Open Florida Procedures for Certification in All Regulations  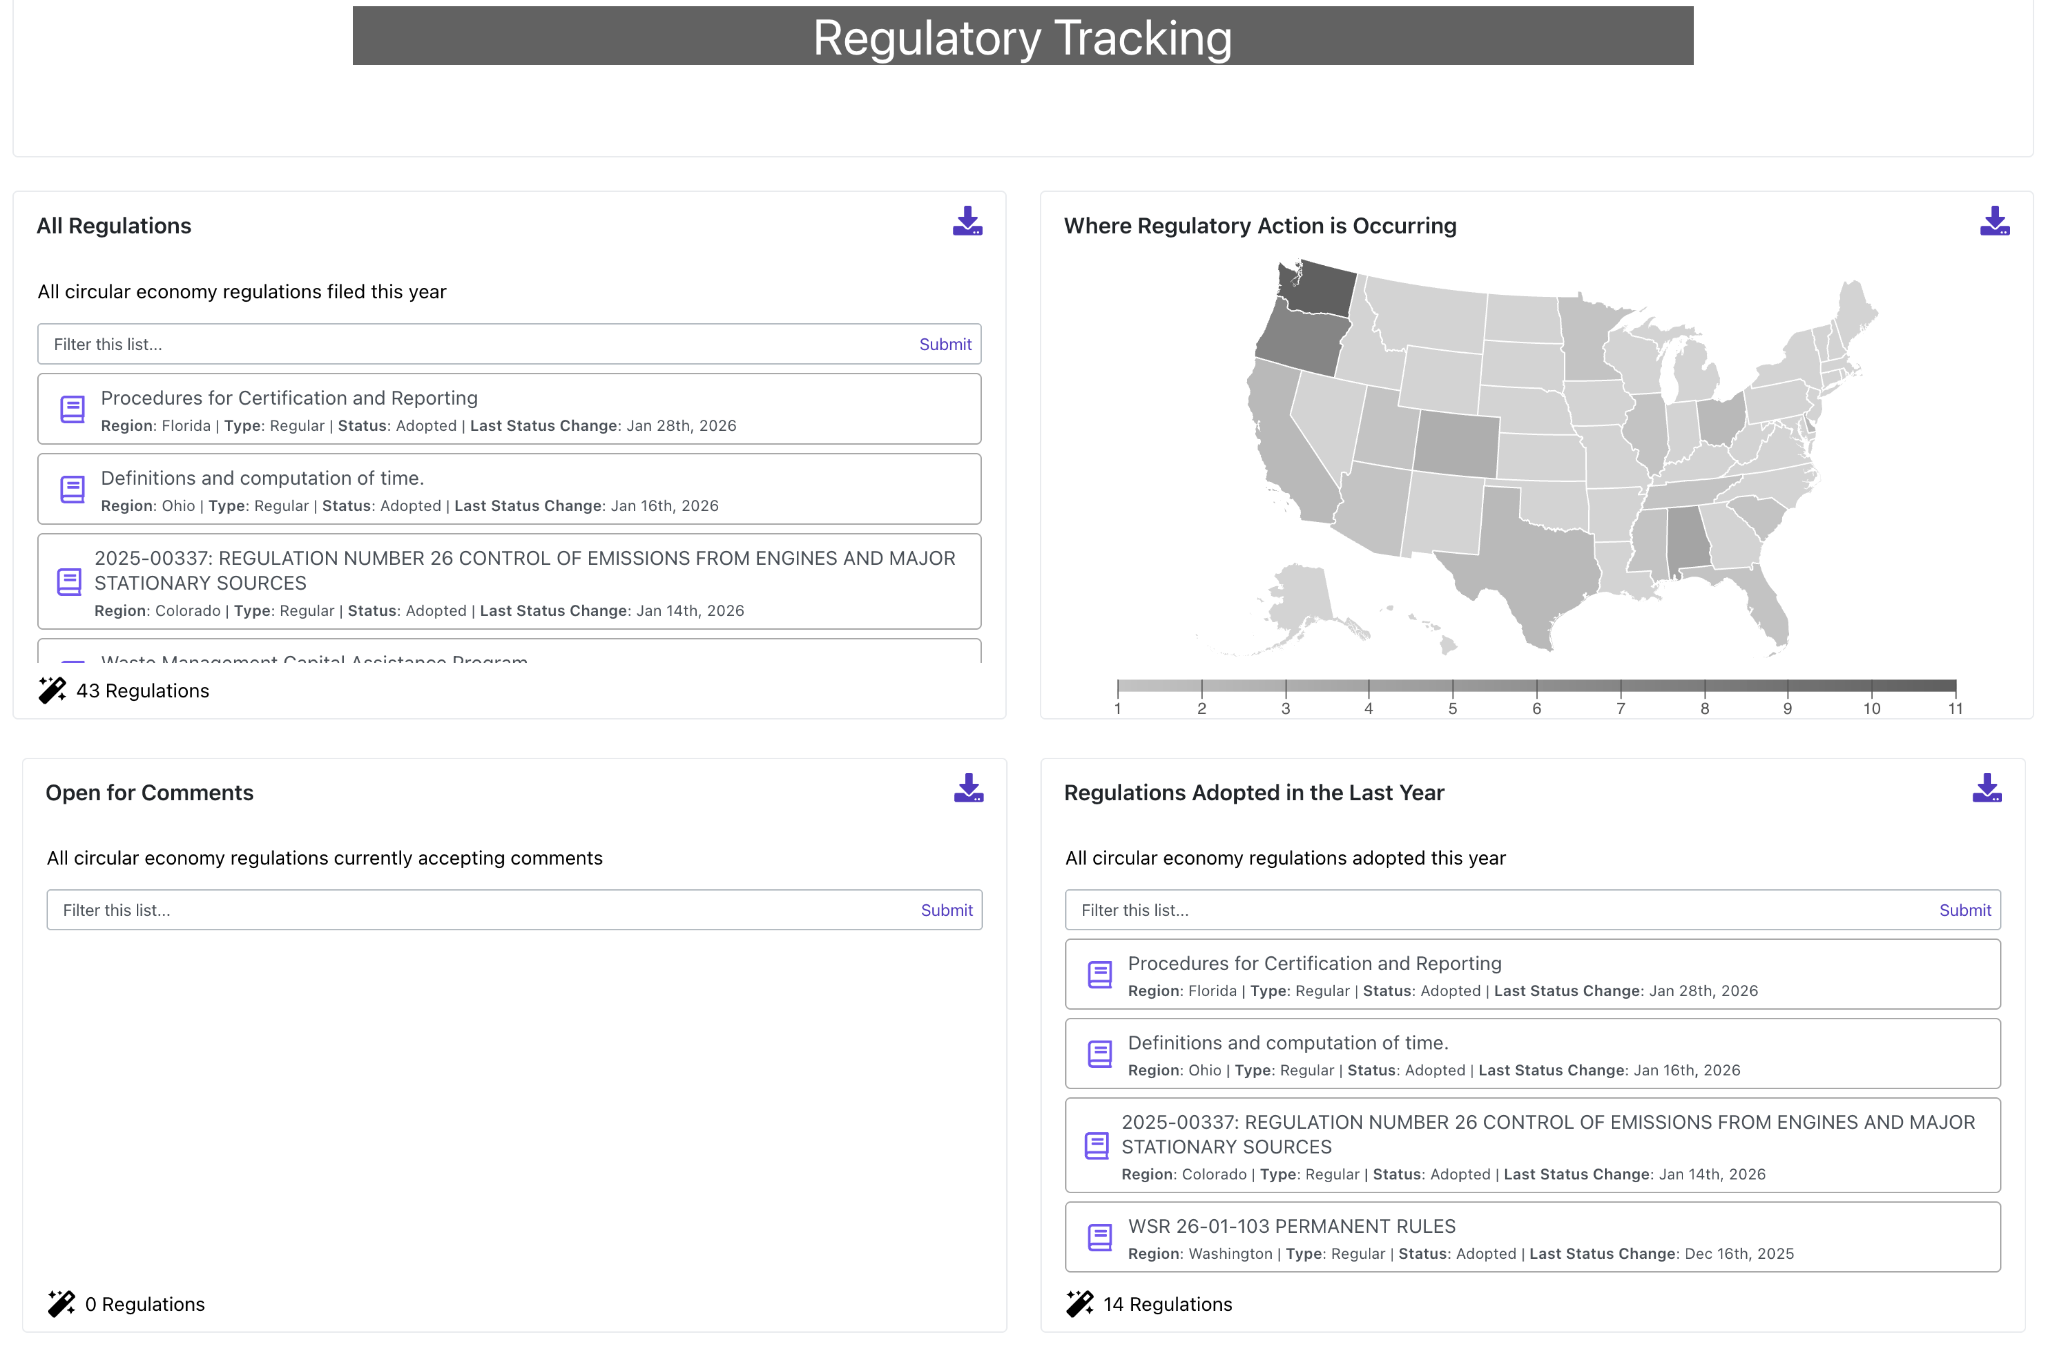point(290,398)
